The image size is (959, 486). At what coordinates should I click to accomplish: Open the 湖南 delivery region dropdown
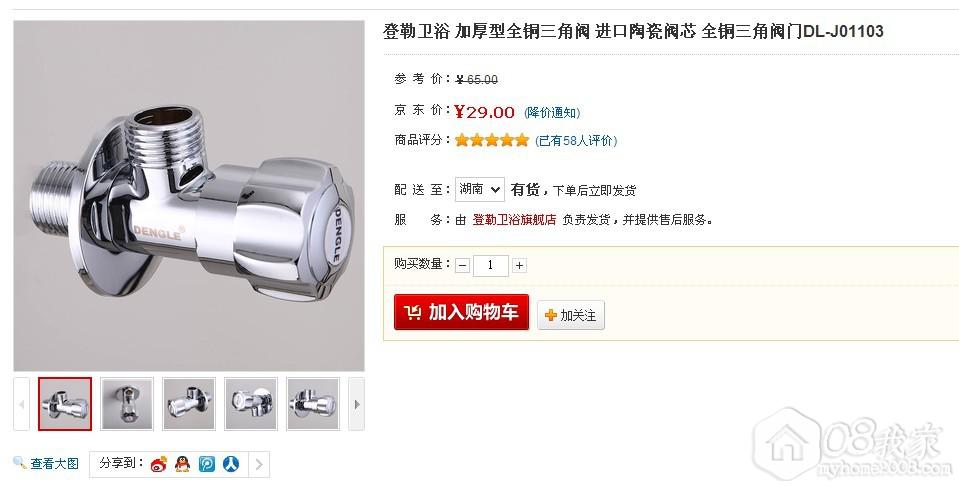480,190
